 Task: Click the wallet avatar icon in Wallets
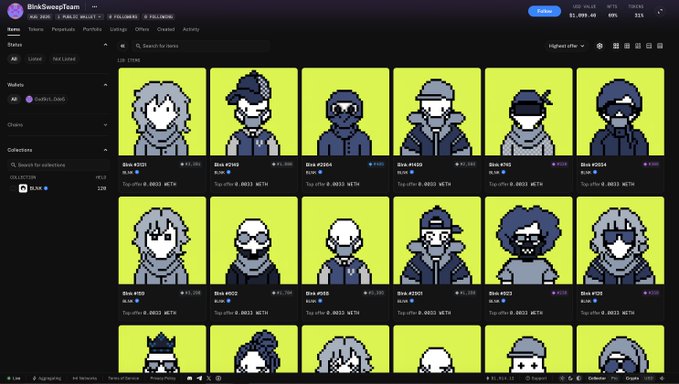click(29, 99)
